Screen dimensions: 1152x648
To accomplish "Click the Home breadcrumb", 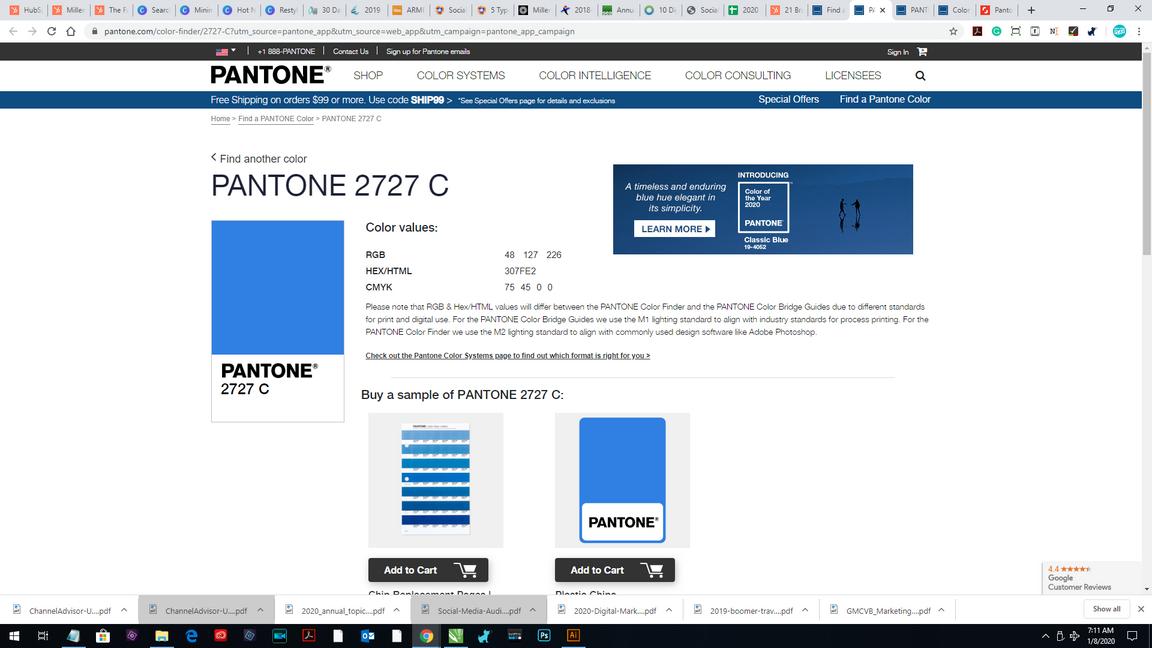I will 220,119.
